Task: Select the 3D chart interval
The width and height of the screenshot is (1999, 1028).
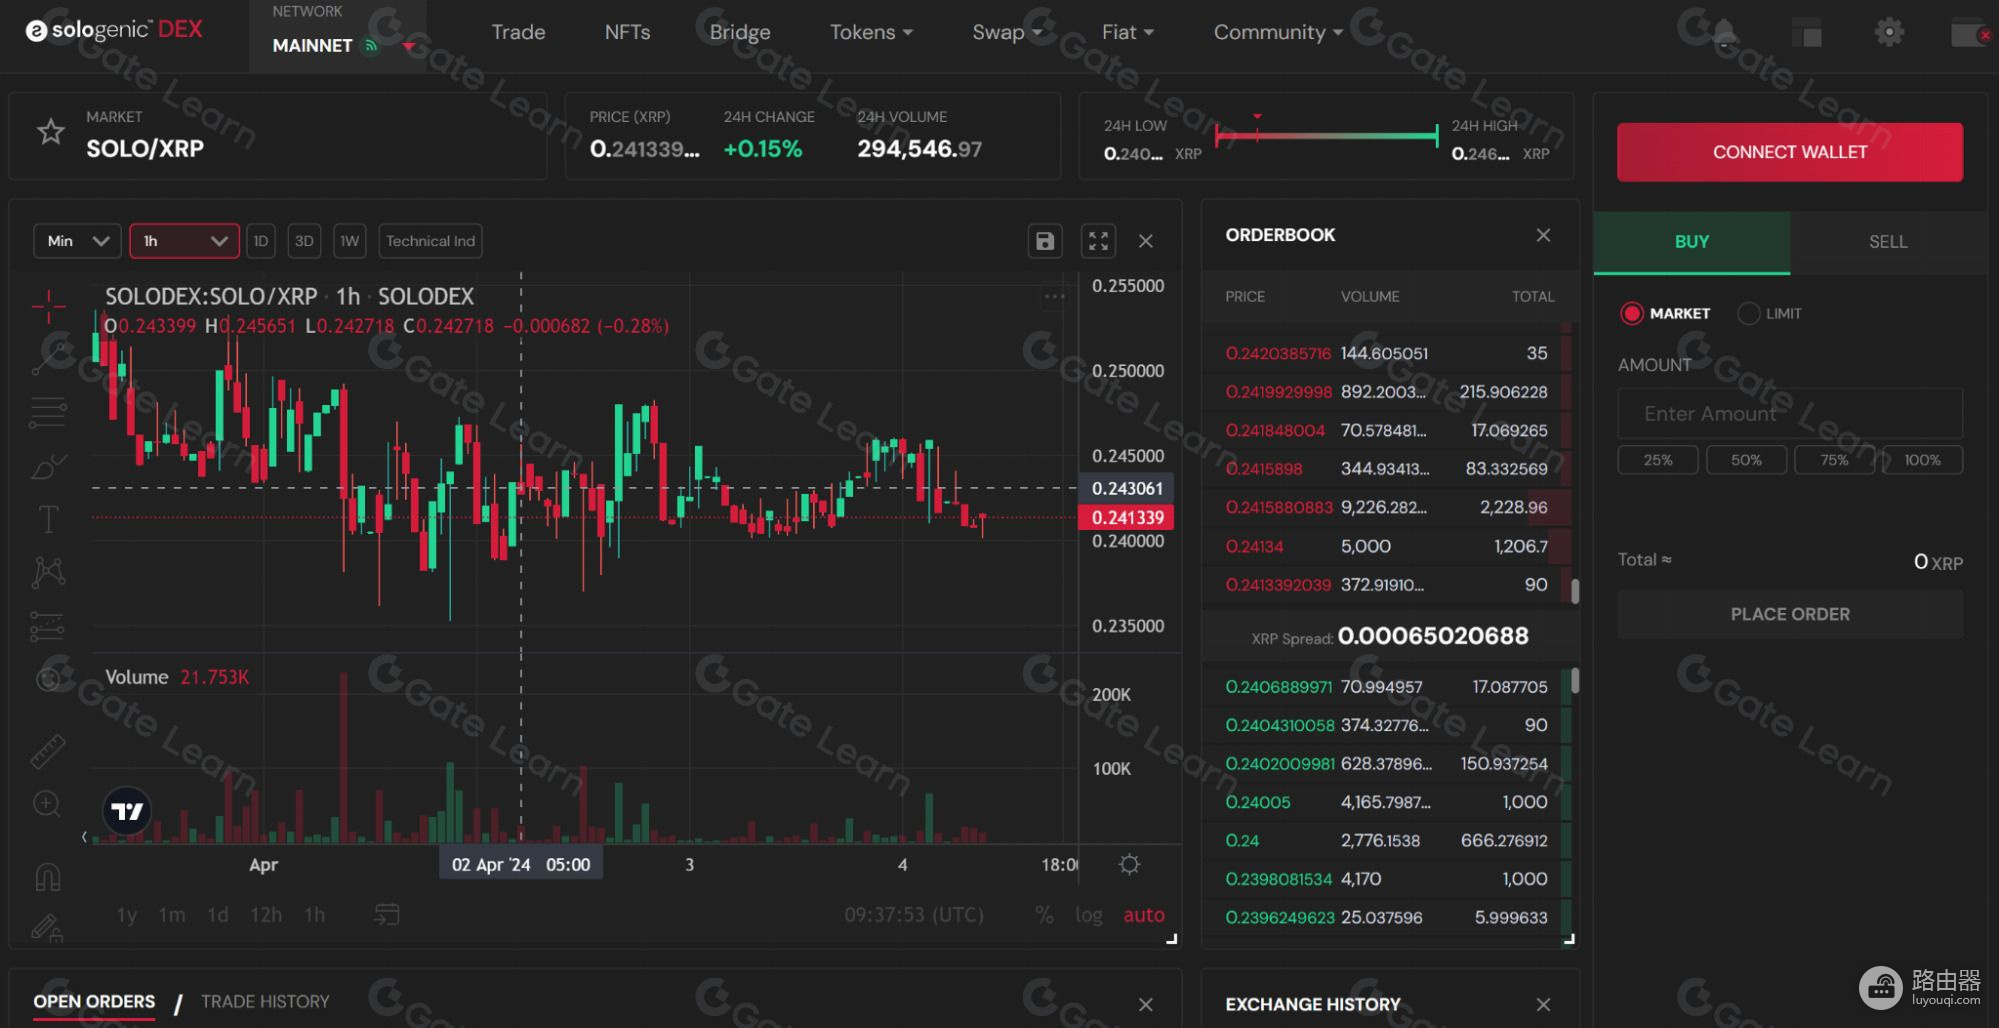Action: (304, 241)
